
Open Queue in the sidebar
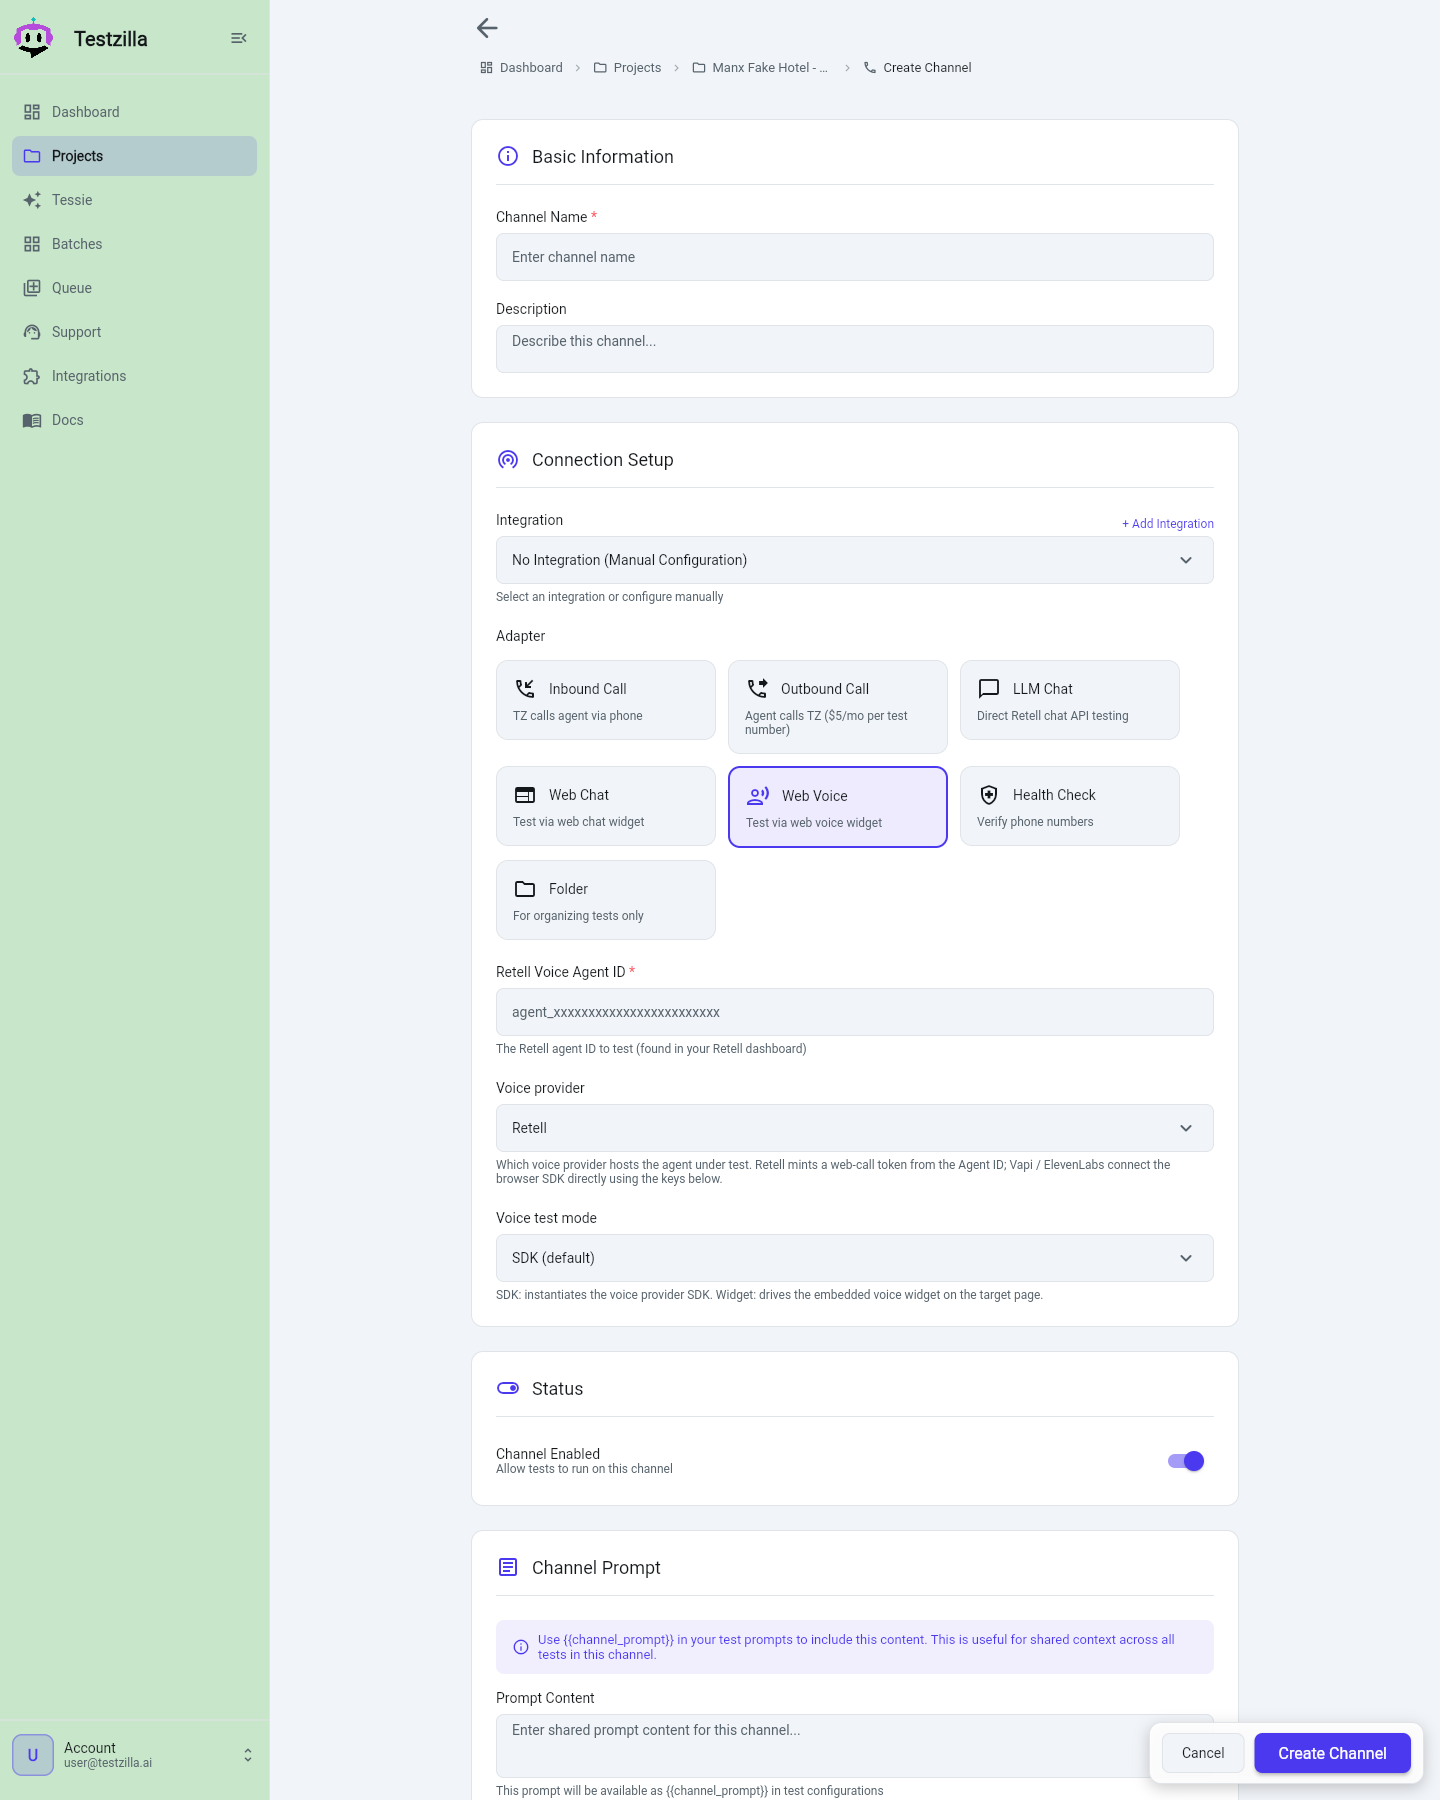click(x=134, y=288)
